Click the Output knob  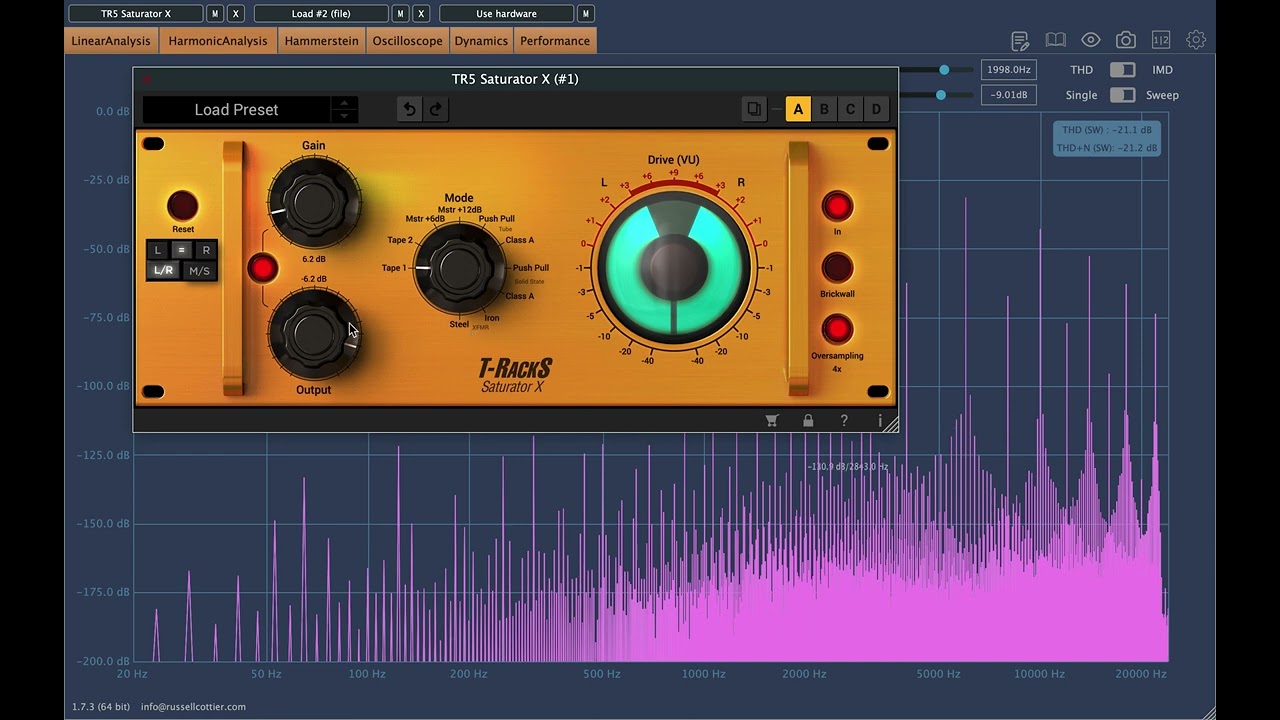click(314, 334)
